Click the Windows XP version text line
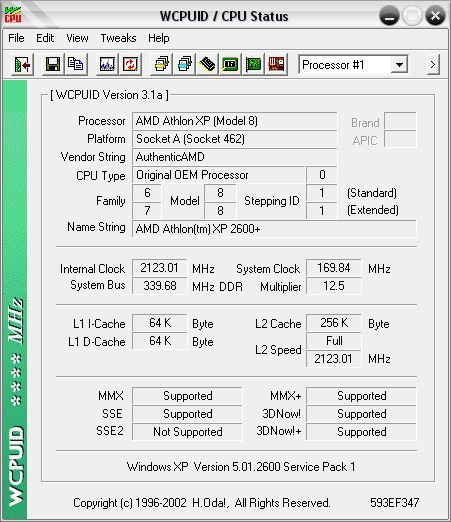Viewport: 451px width, 522px height. 241,467
